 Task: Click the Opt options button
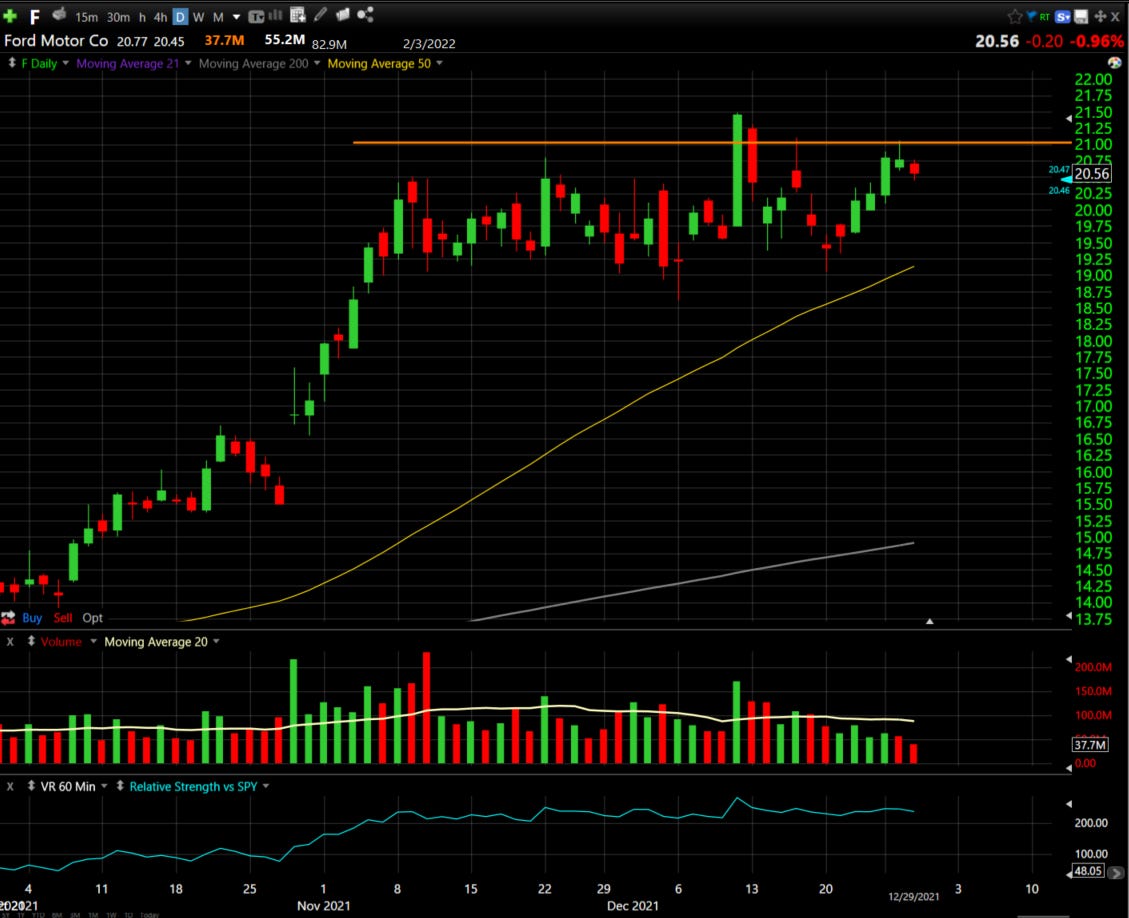point(92,618)
